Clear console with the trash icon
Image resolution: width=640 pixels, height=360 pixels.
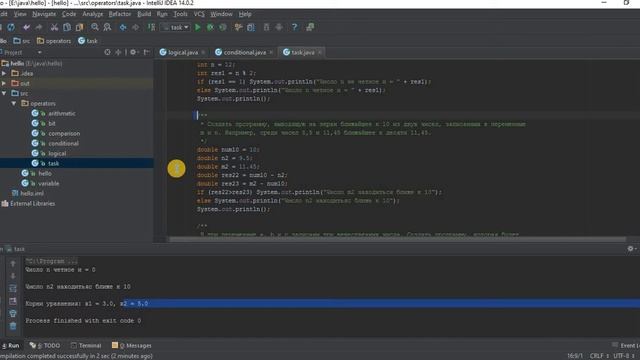(13, 326)
